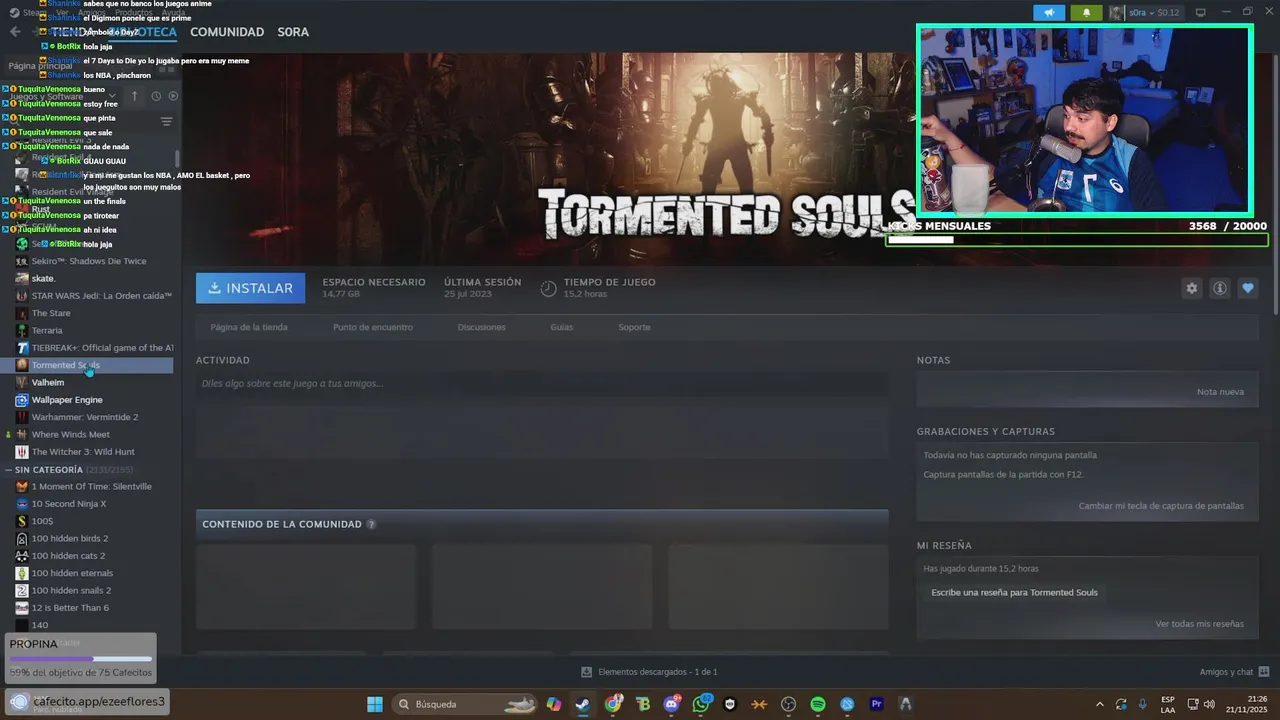The height and width of the screenshot is (720, 1280).
Task: Open the Windows Start button
Action: [x=375, y=704]
